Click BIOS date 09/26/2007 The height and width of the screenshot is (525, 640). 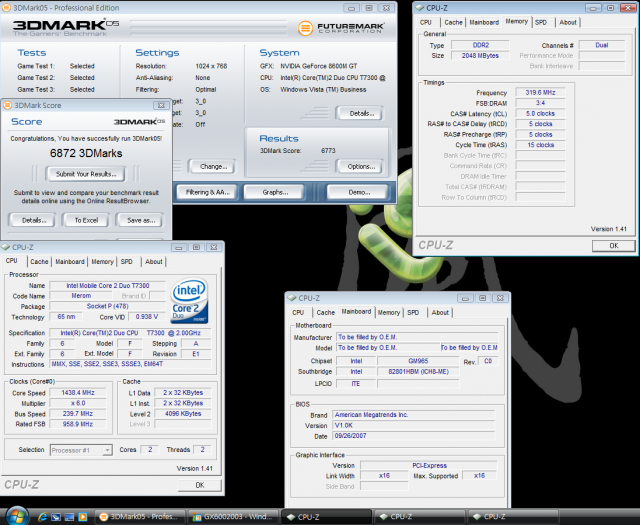point(413,436)
